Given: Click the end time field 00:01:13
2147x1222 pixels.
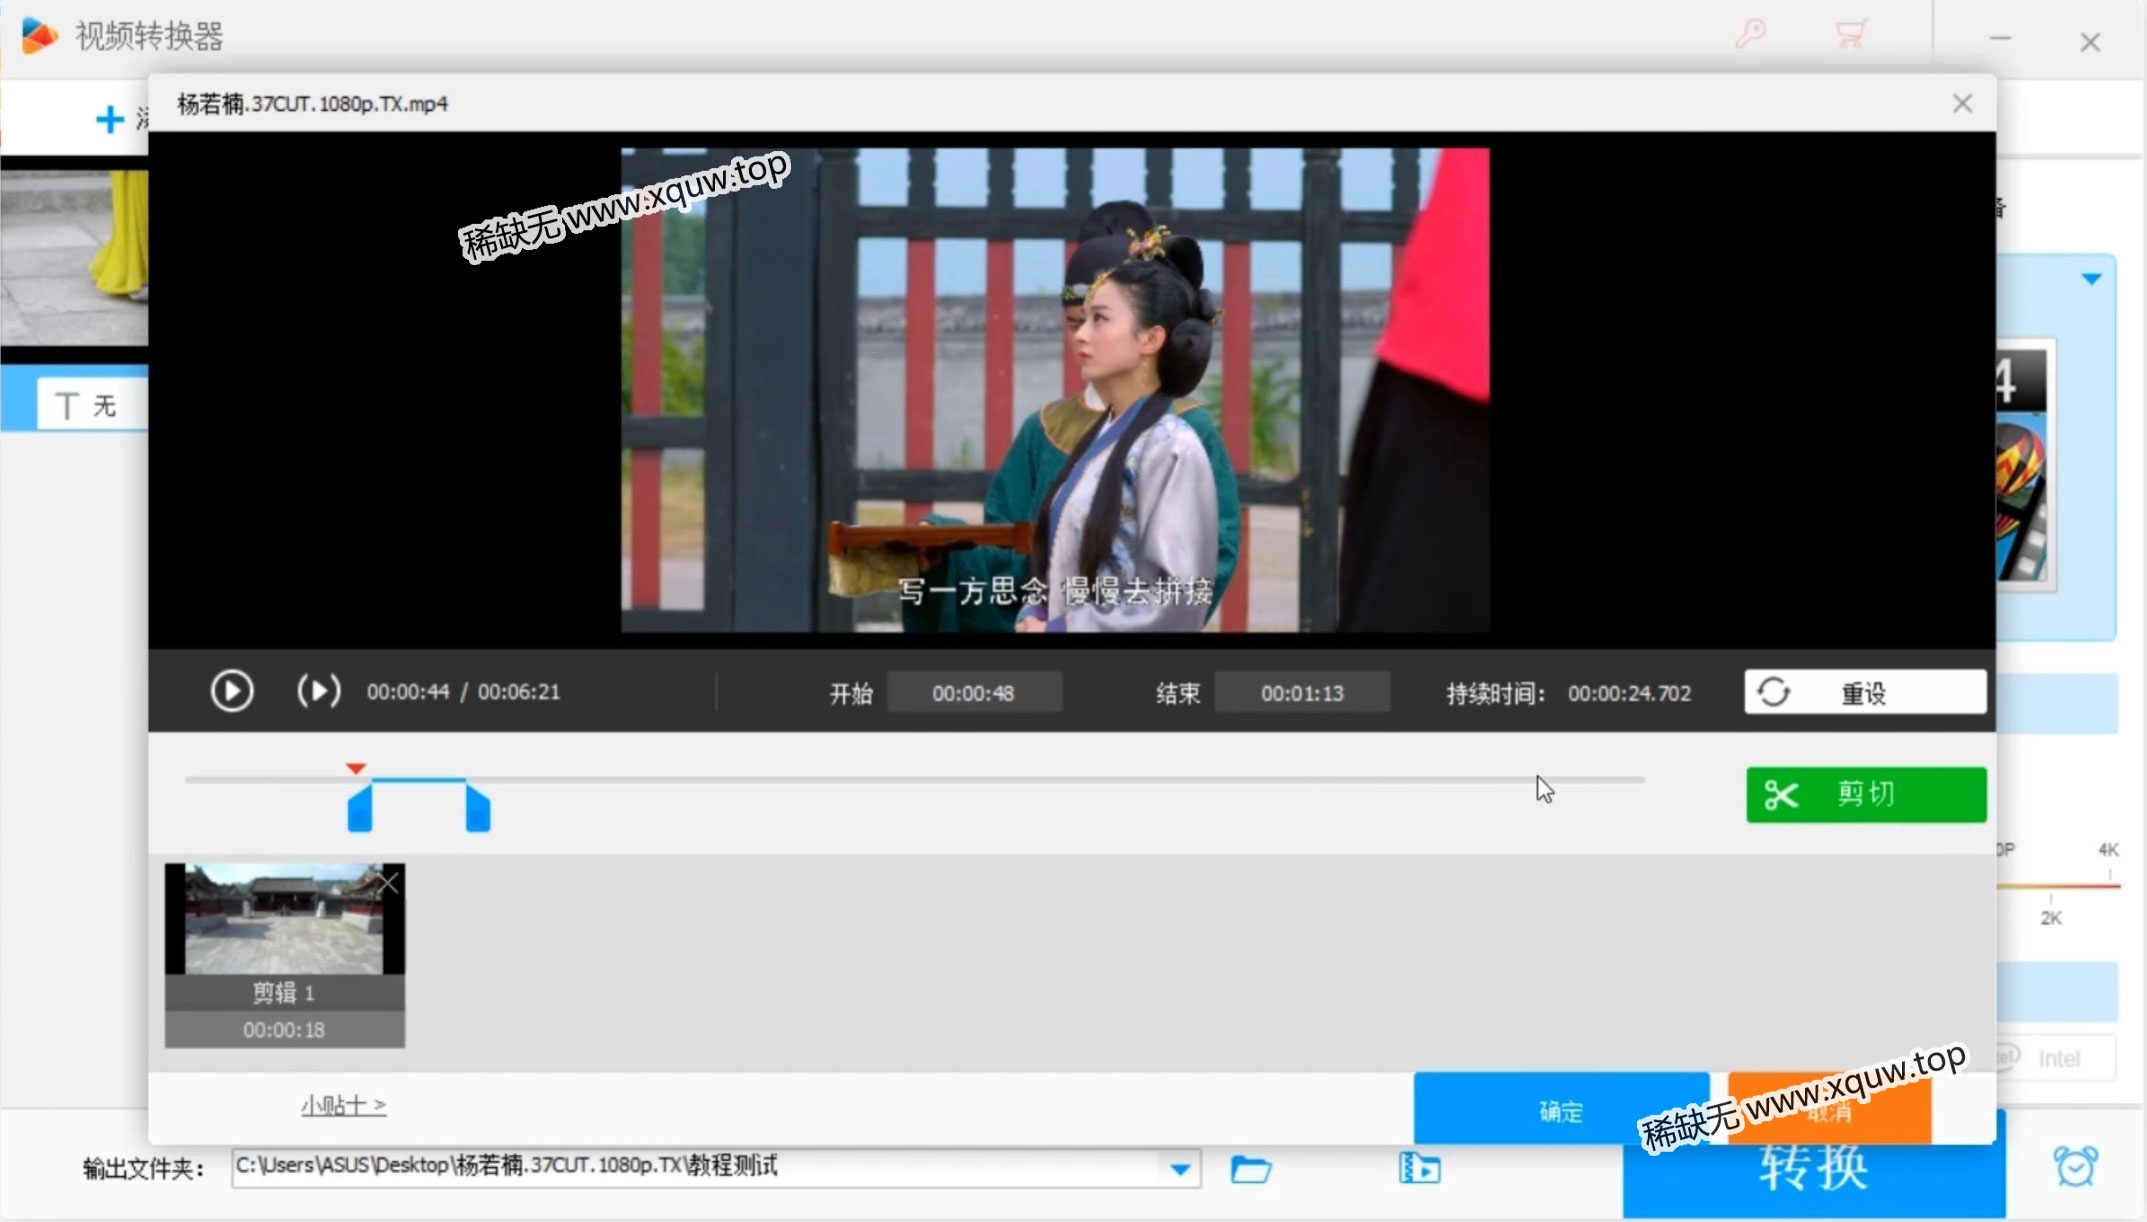Looking at the screenshot, I should 1302,692.
